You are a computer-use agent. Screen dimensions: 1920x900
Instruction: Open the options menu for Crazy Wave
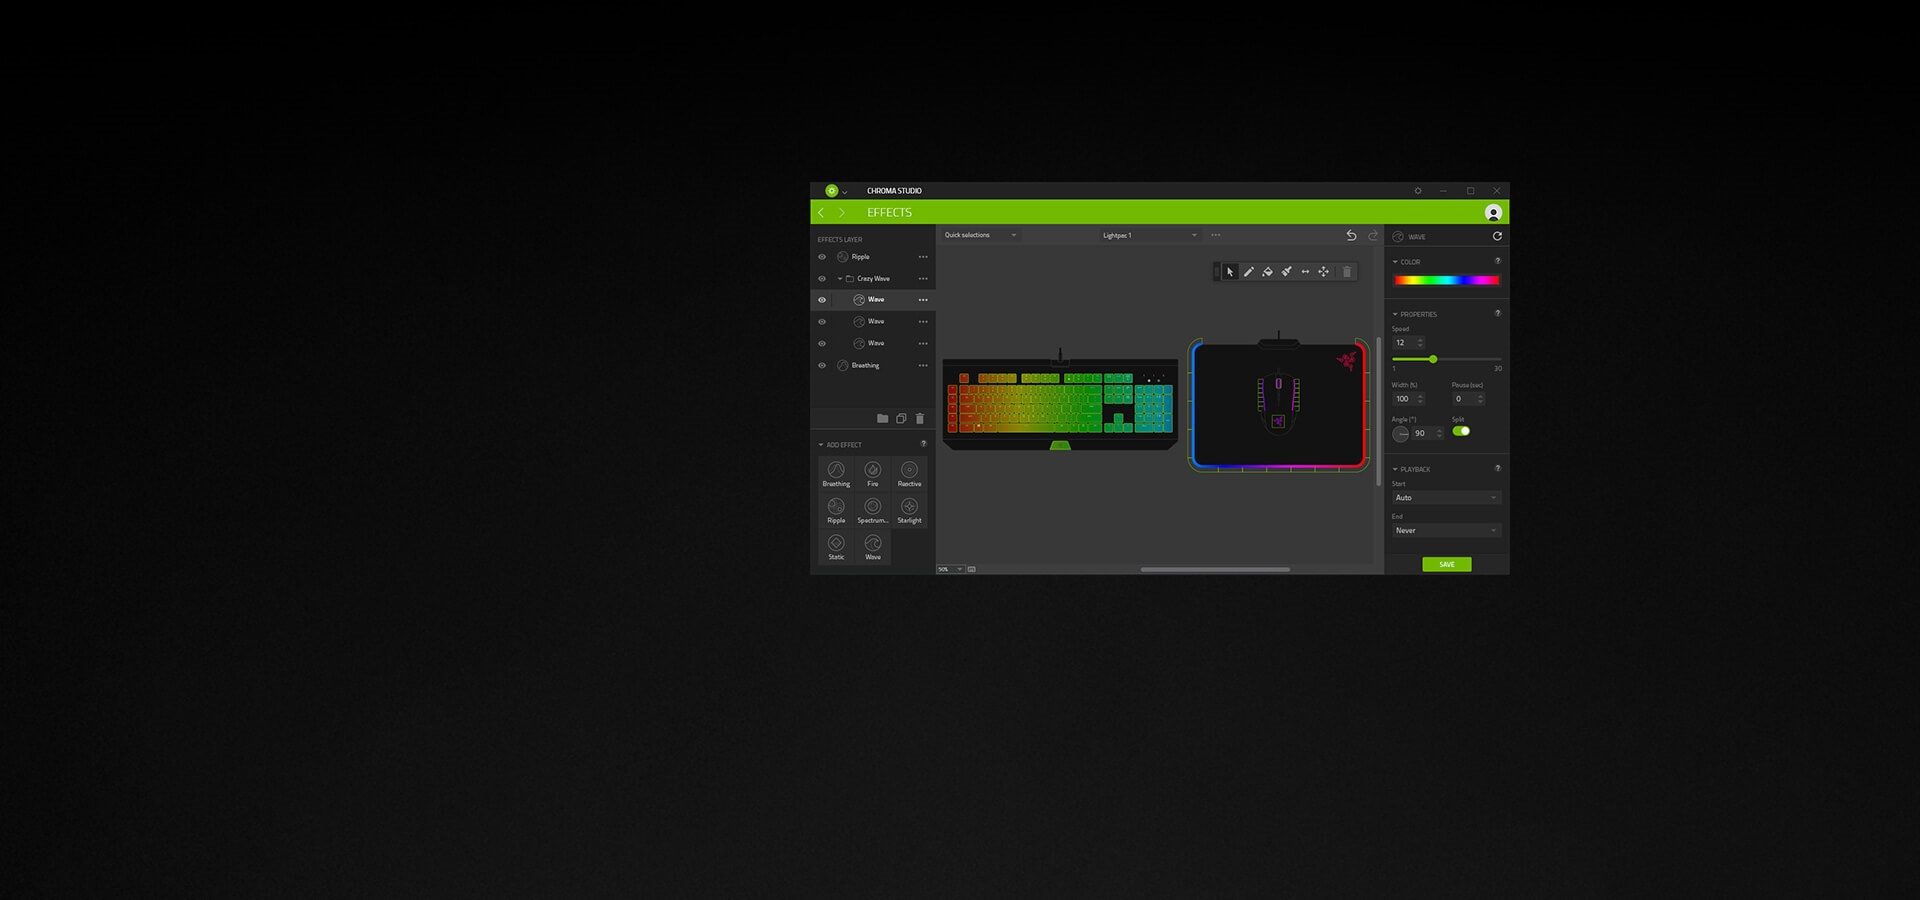click(x=923, y=279)
